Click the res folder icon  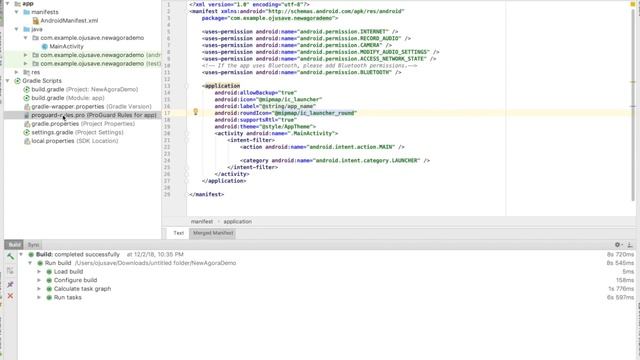(x=27, y=72)
